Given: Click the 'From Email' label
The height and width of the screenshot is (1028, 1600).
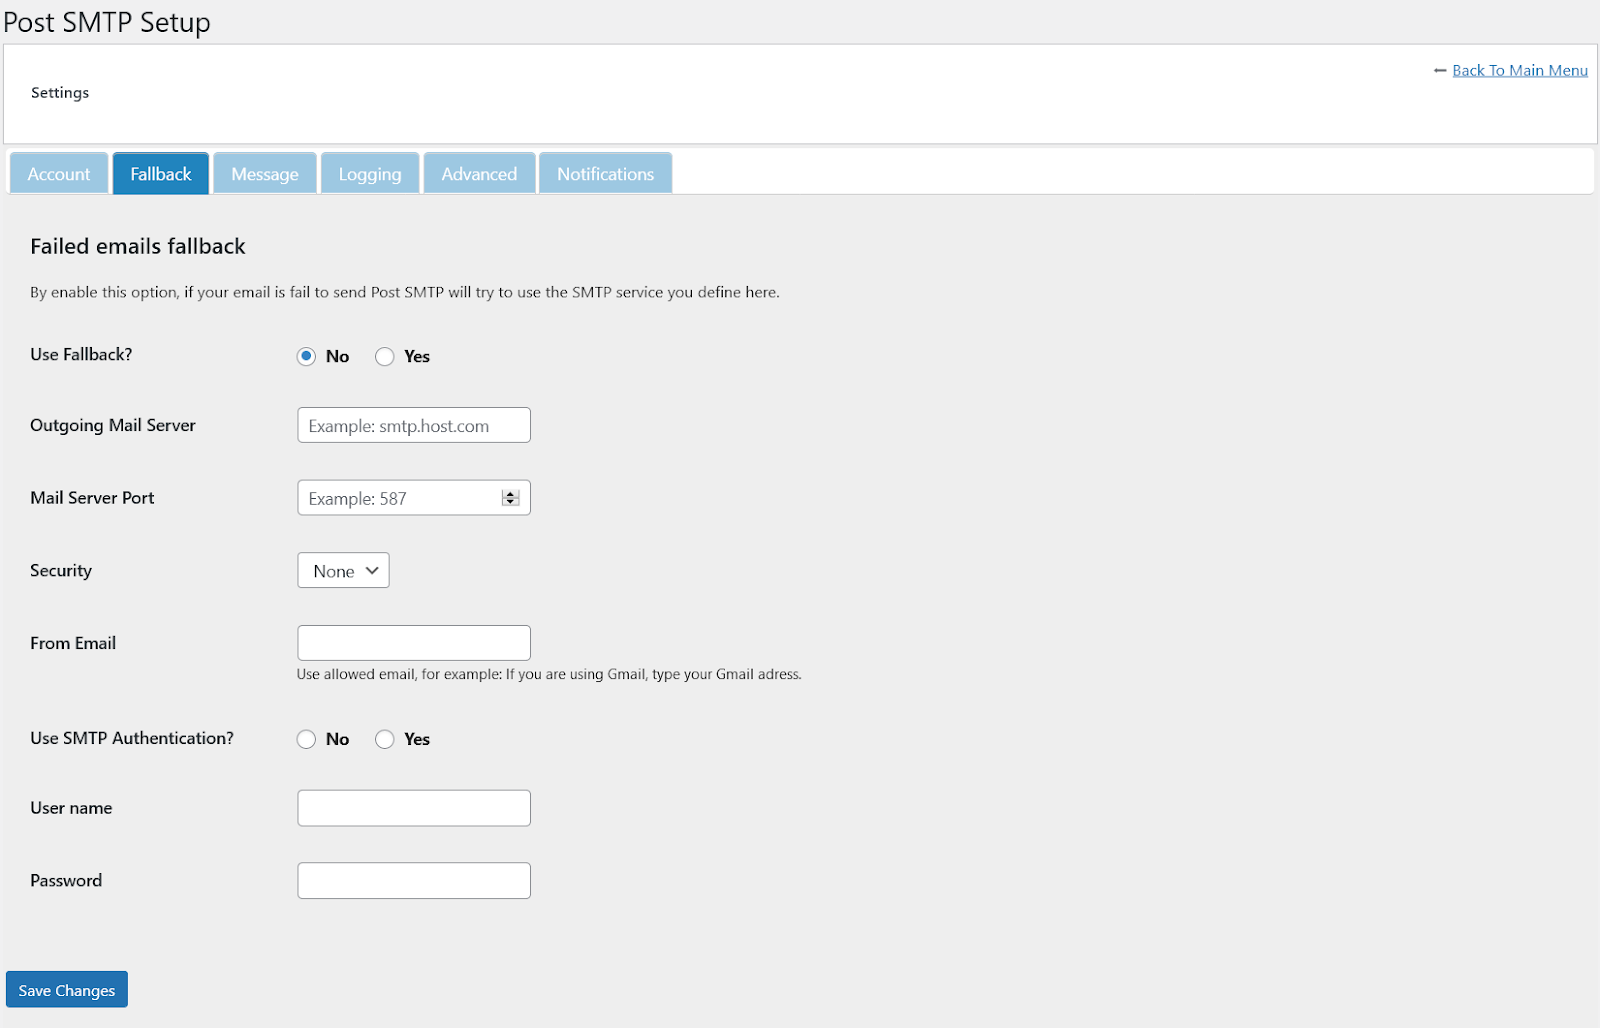Looking at the screenshot, I should point(73,643).
